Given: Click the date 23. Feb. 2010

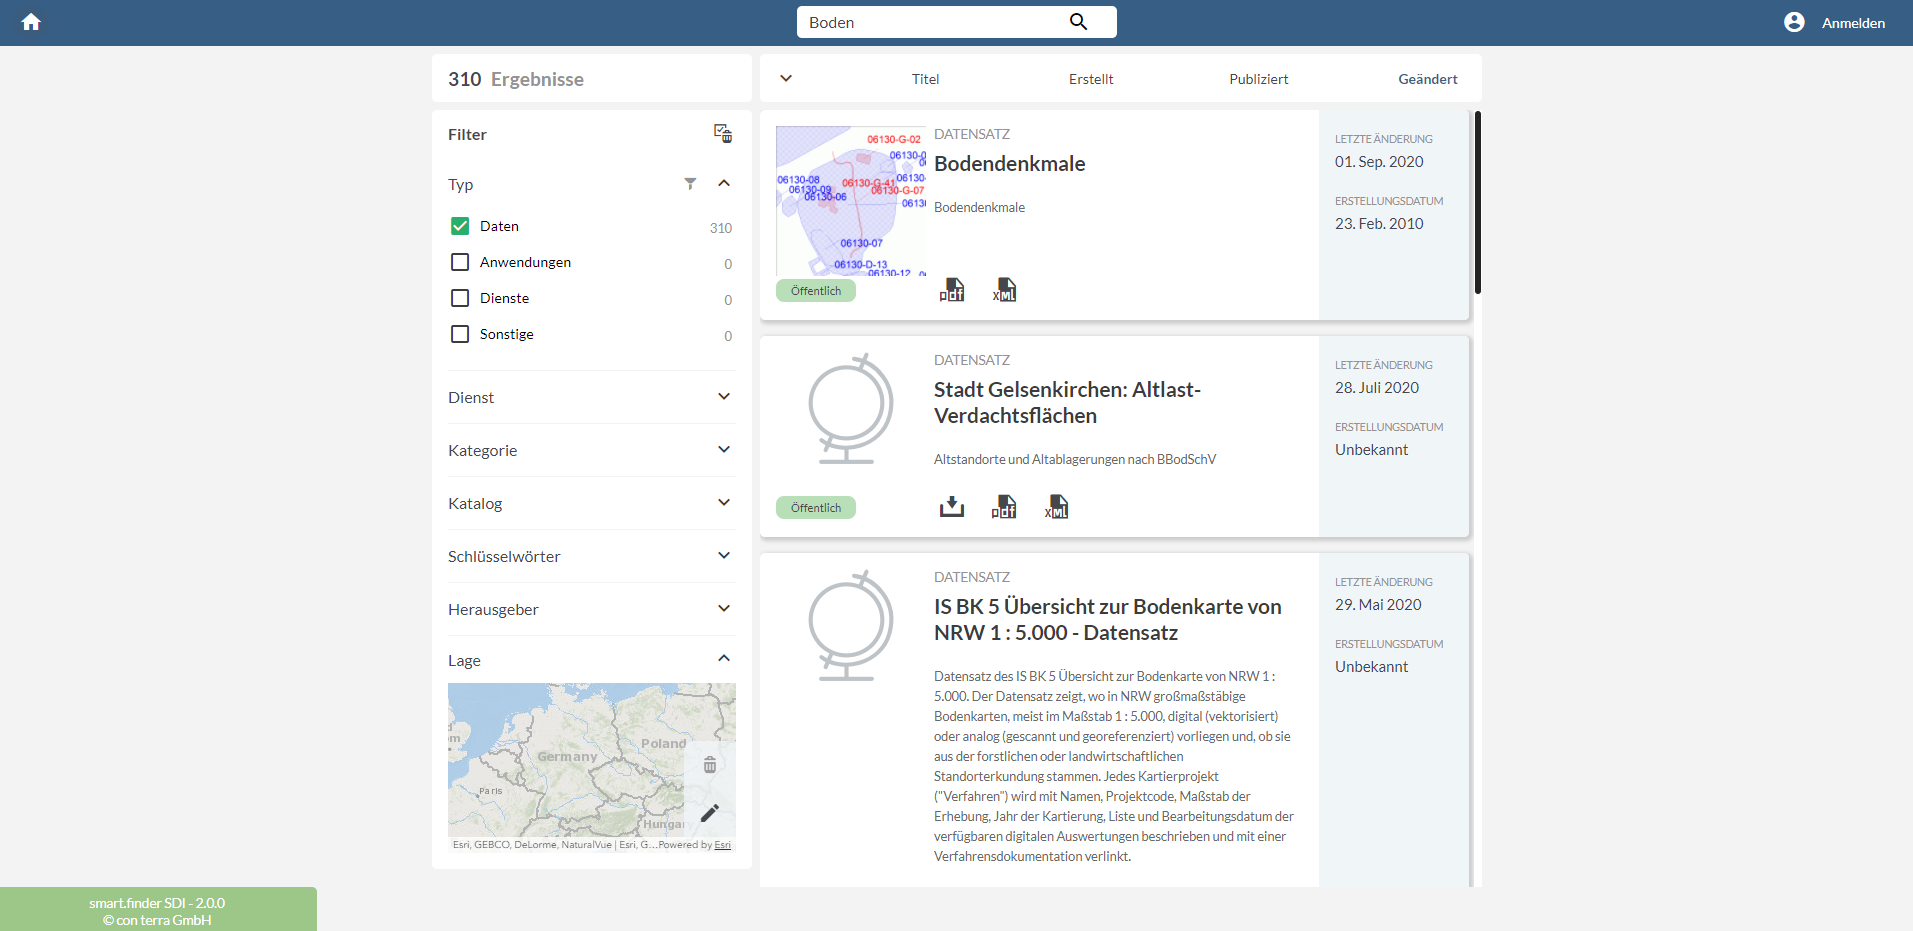Looking at the screenshot, I should point(1379,224).
